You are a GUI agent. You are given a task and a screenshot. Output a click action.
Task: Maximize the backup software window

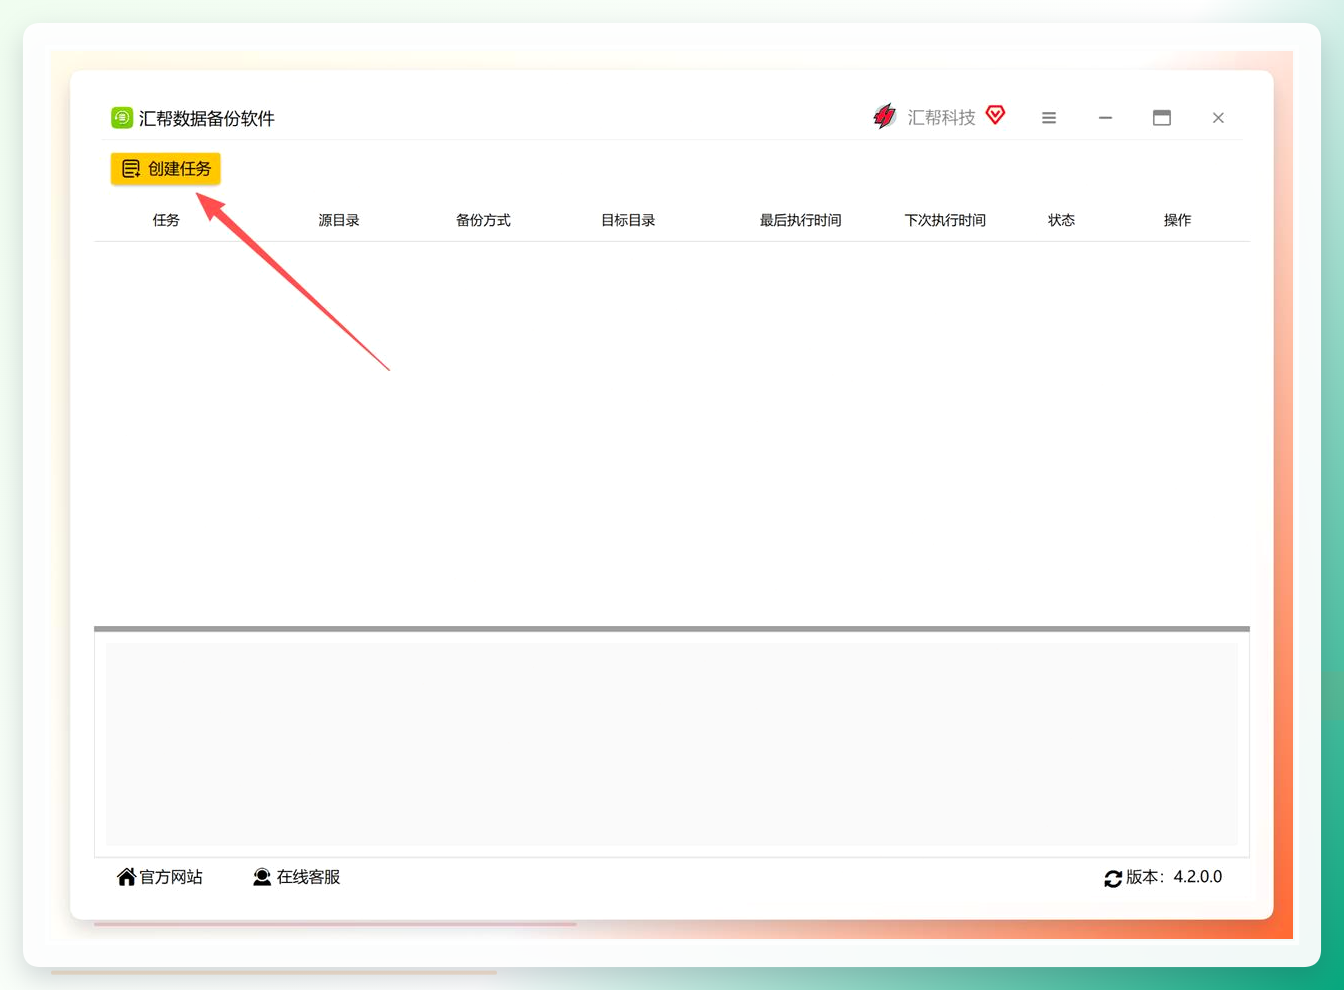coord(1162,118)
